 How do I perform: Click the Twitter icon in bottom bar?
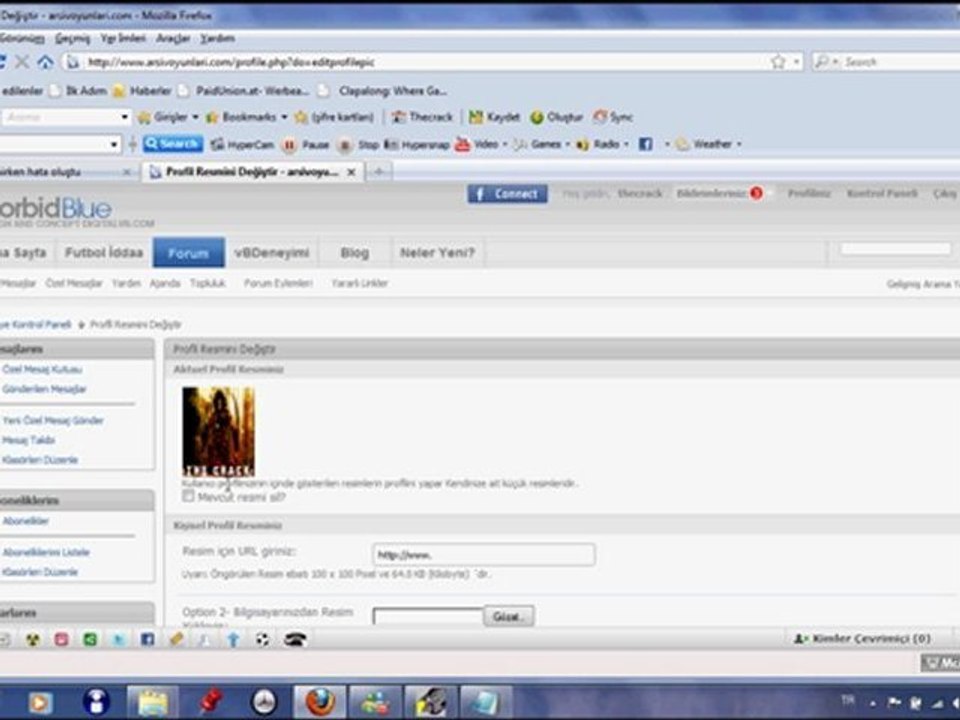[x=119, y=640]
